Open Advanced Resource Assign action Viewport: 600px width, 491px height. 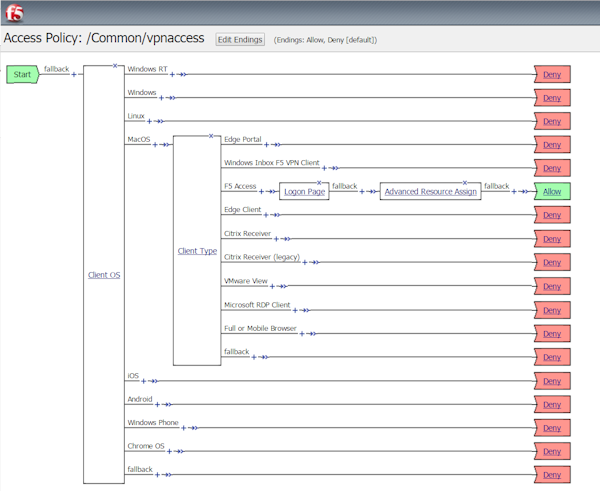430,191
